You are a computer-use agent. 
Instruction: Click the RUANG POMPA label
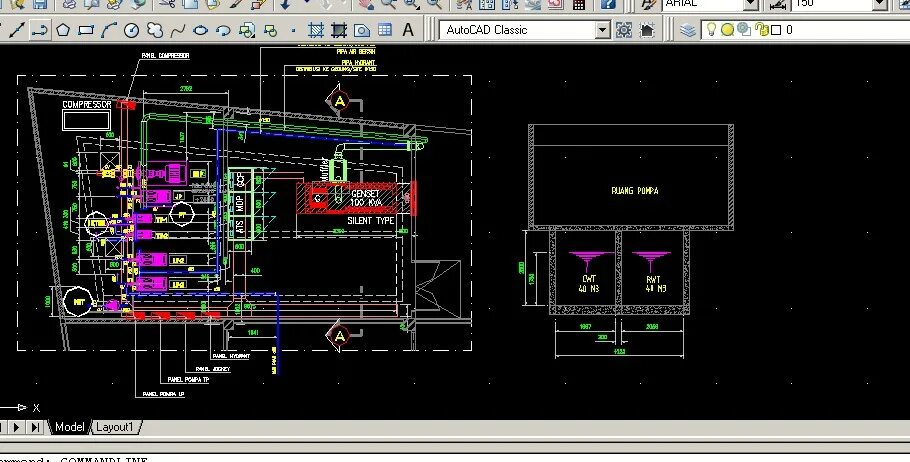tap(635, 190)
